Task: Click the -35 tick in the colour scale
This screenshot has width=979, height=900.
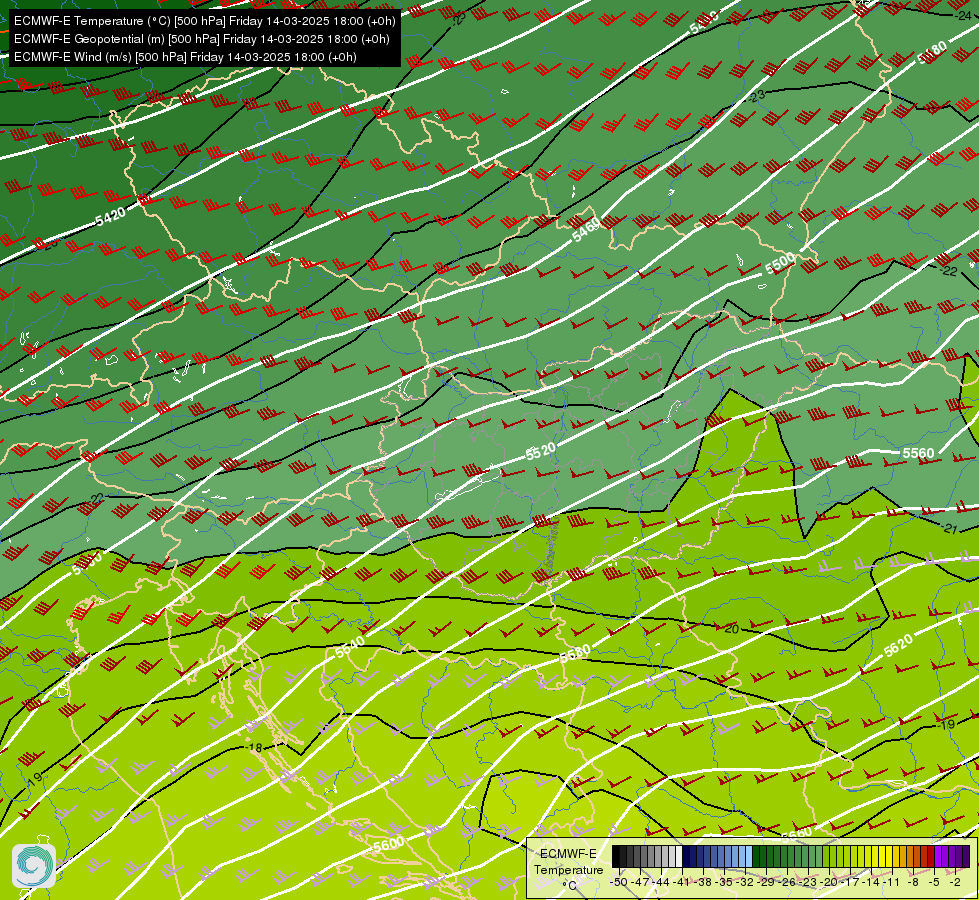Action: click(x=724, y=882)
